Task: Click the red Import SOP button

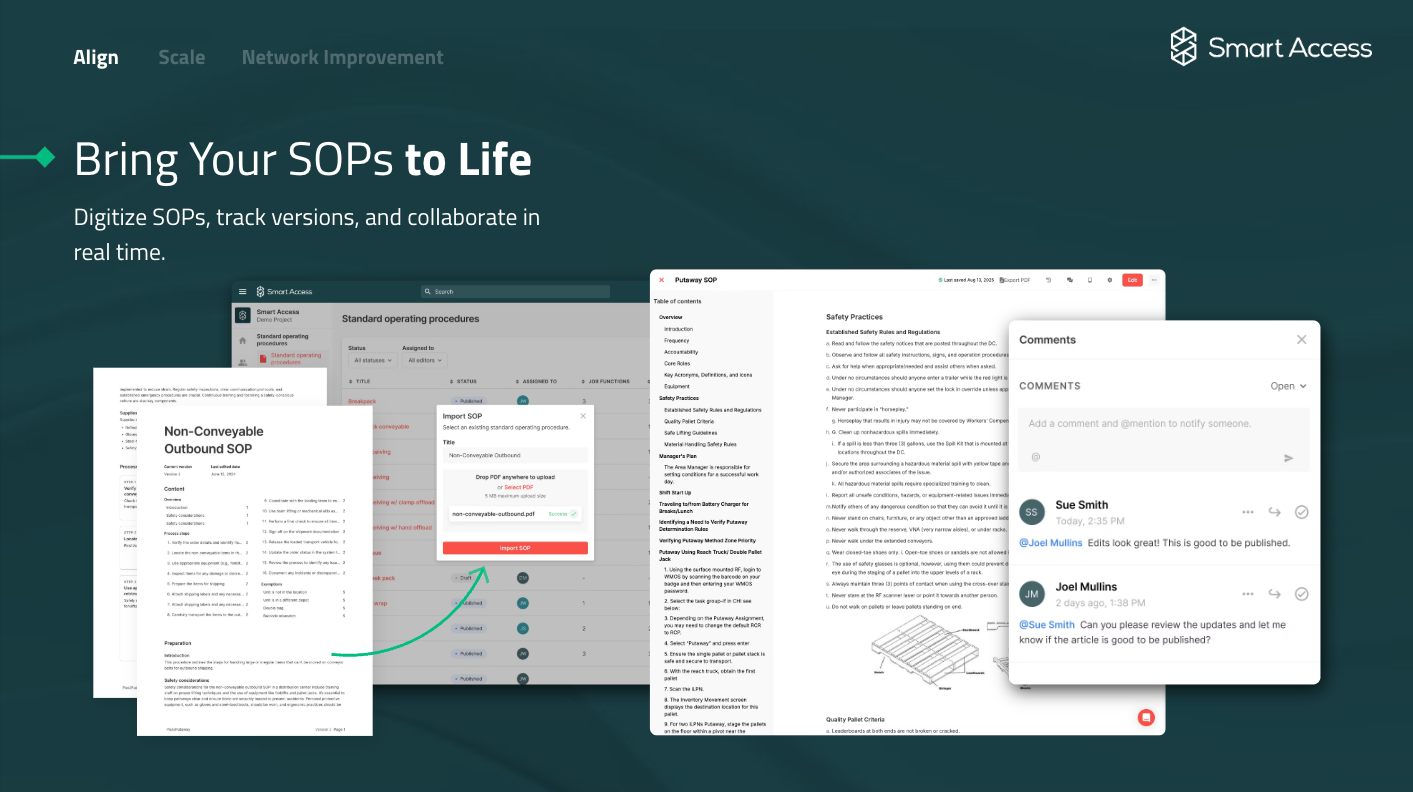Action: pyautogui.click(x=515, y=548)
